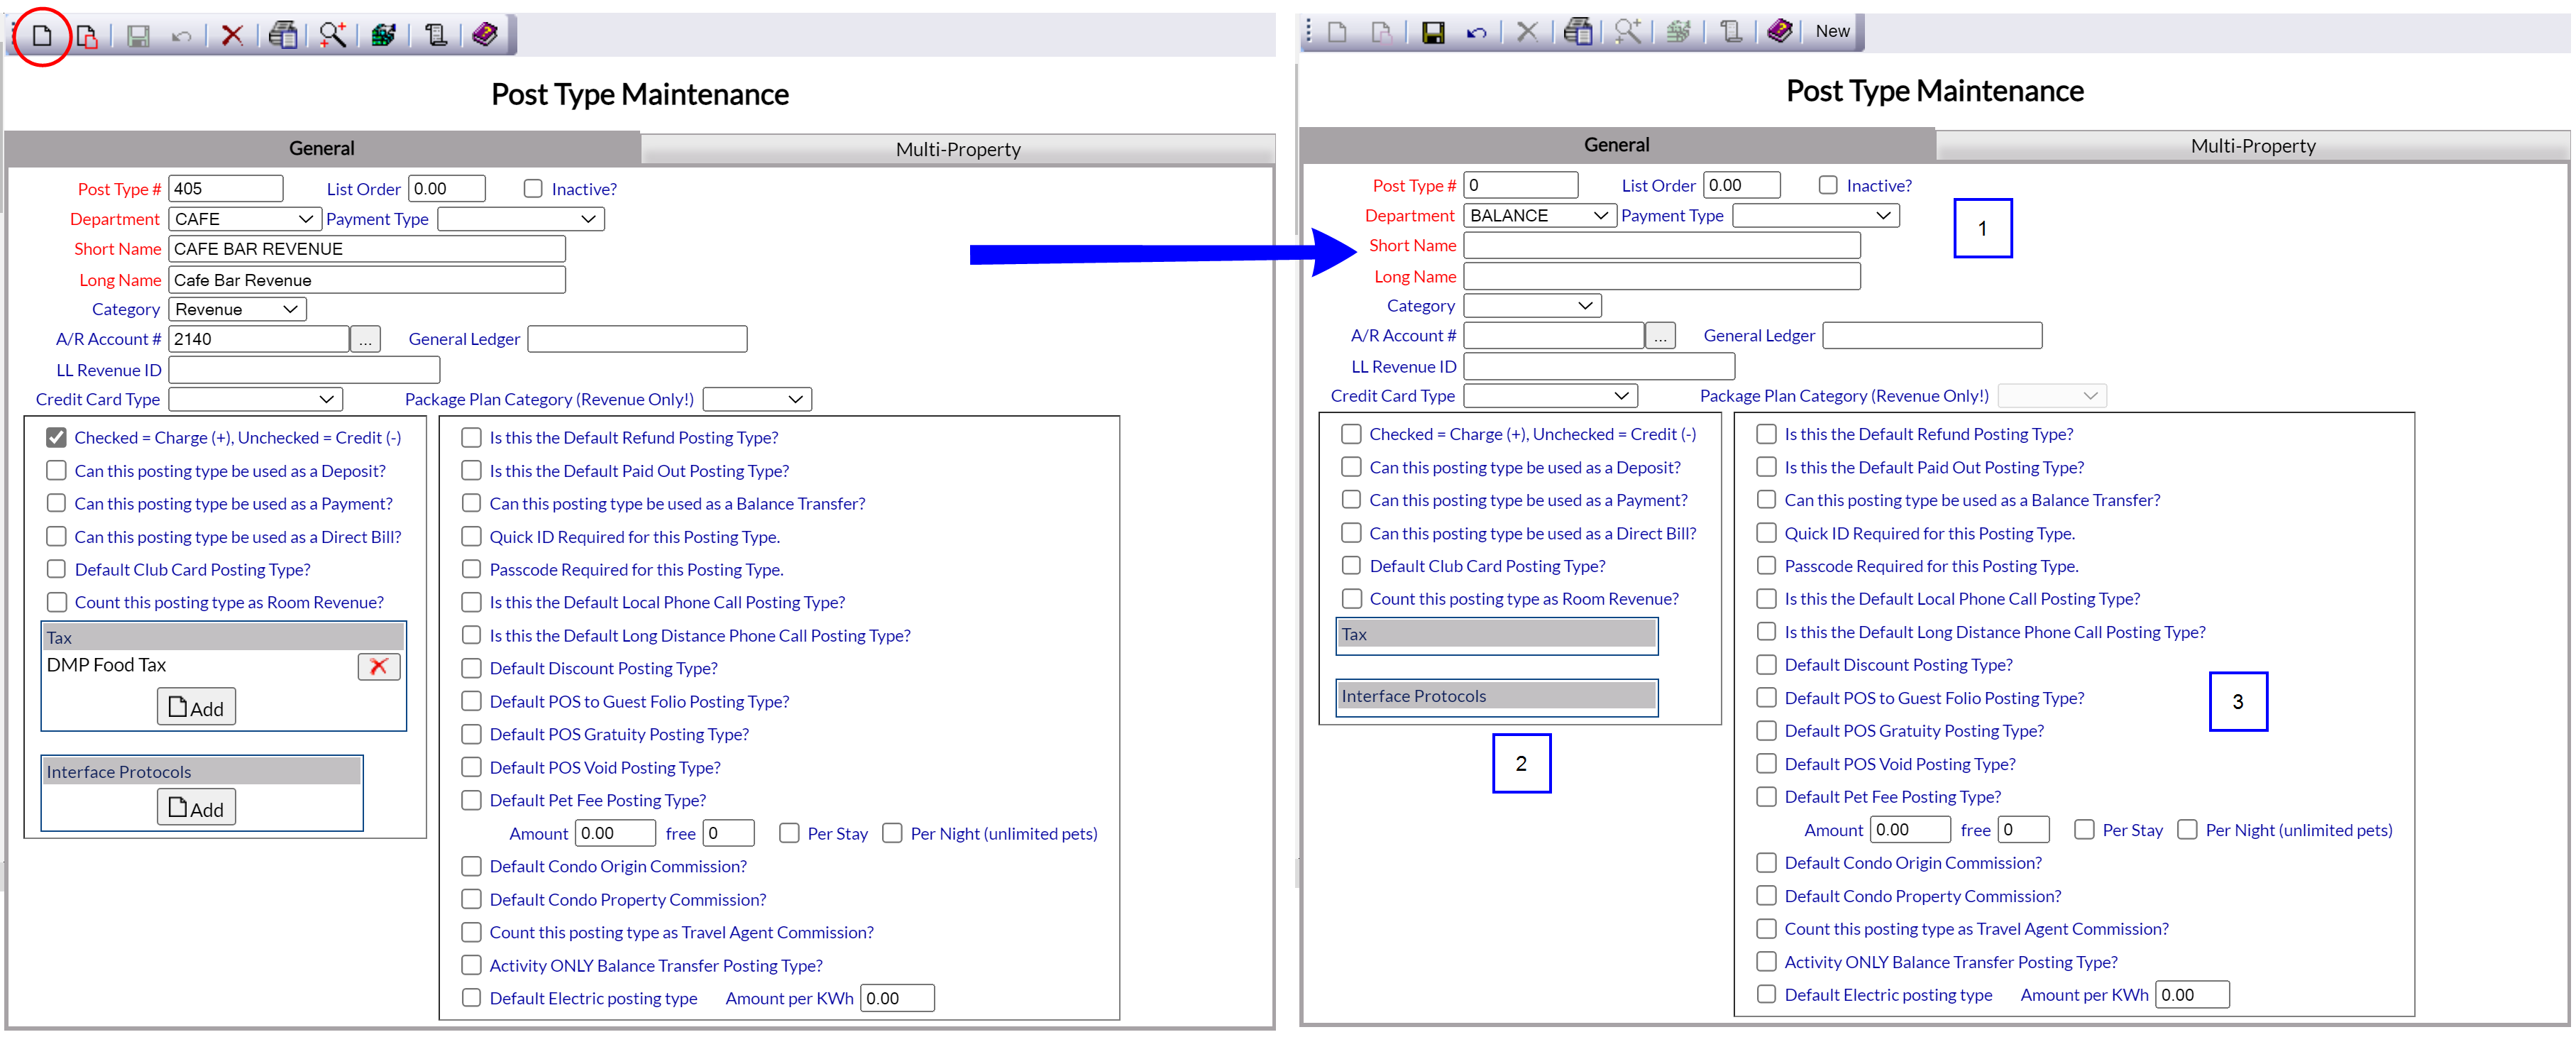Screen dimensions: 2576x1037
Task: Click purple Help book, right toolbar
Action: [x=1780, y=31]
